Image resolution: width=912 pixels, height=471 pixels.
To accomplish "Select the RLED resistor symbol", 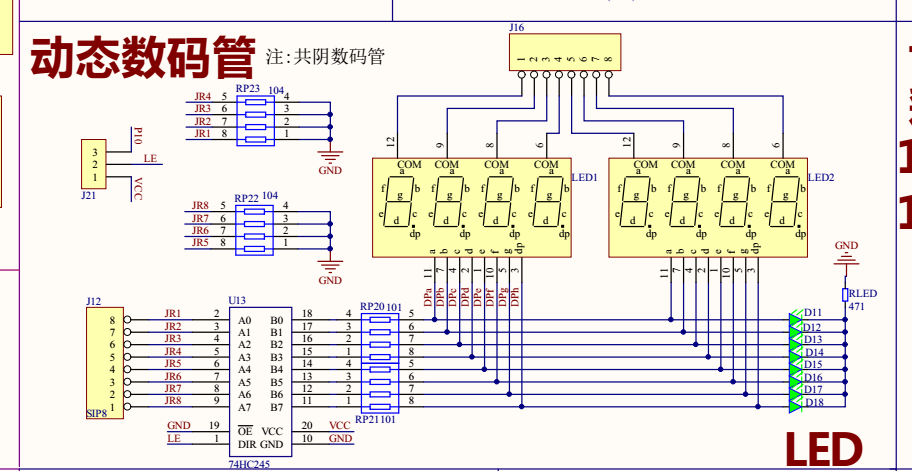I will (x=845, y=295).
